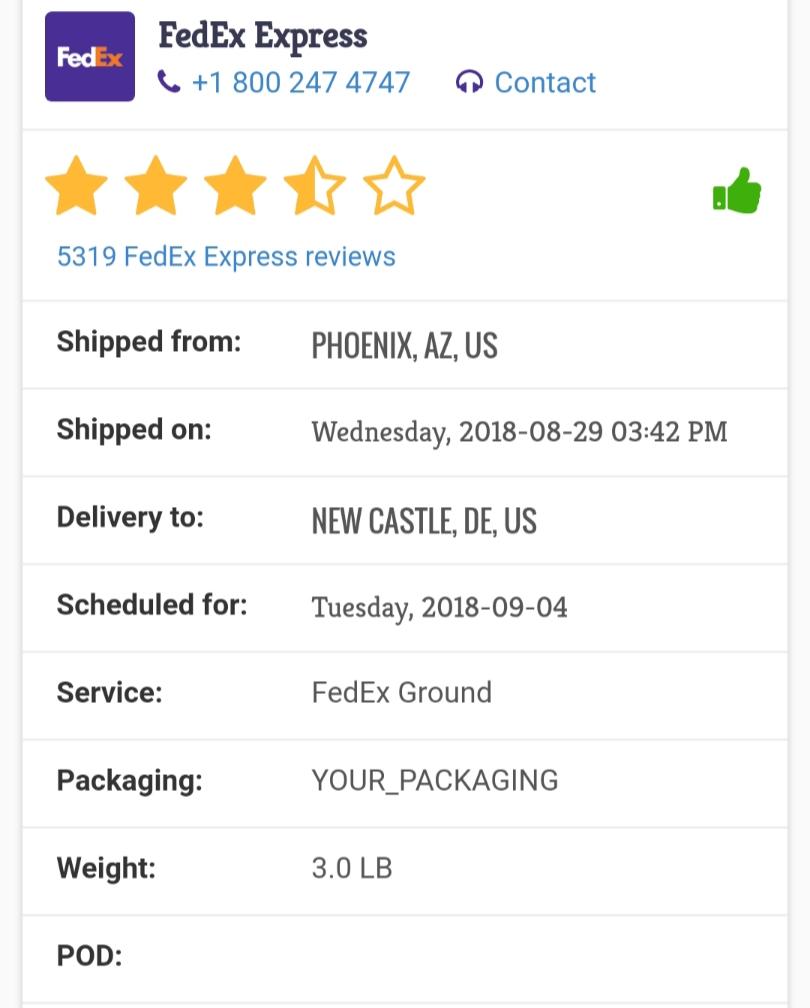Select the fifth empty star
The width and height of the screenshot is (810, 1008).
click(394, 186)
